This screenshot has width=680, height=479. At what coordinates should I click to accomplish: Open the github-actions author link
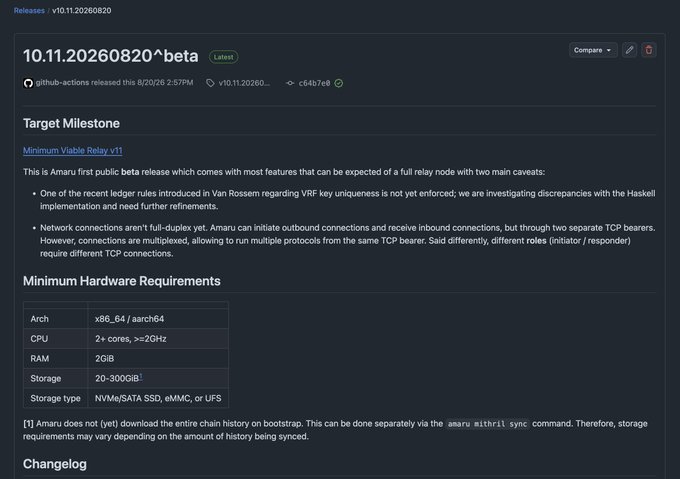(x=62, y=82)
